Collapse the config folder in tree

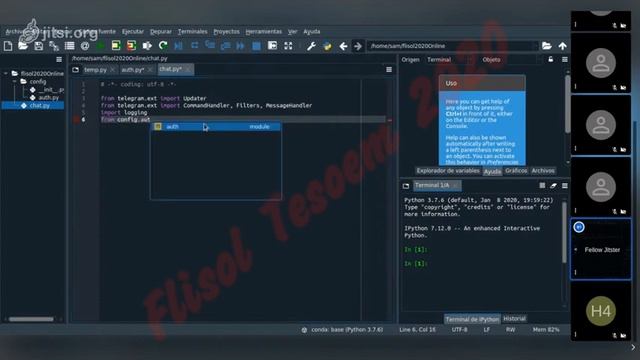pyautogui.click(x=14, y=82)
